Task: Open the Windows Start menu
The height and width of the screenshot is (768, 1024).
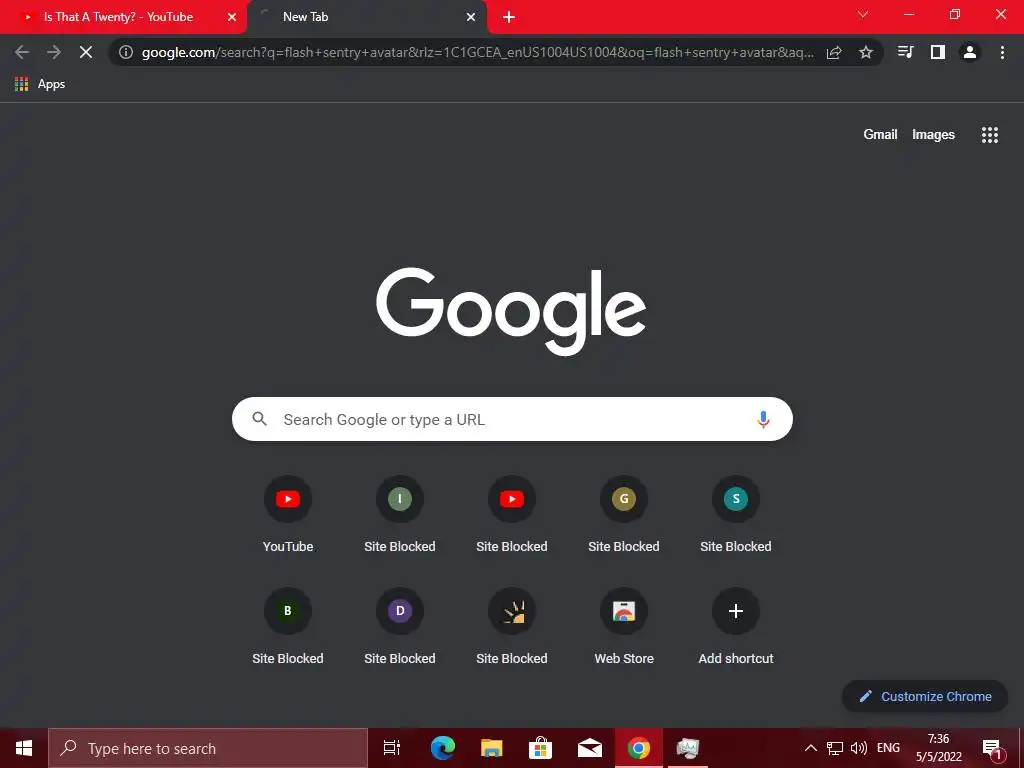Action: (24, 748)
